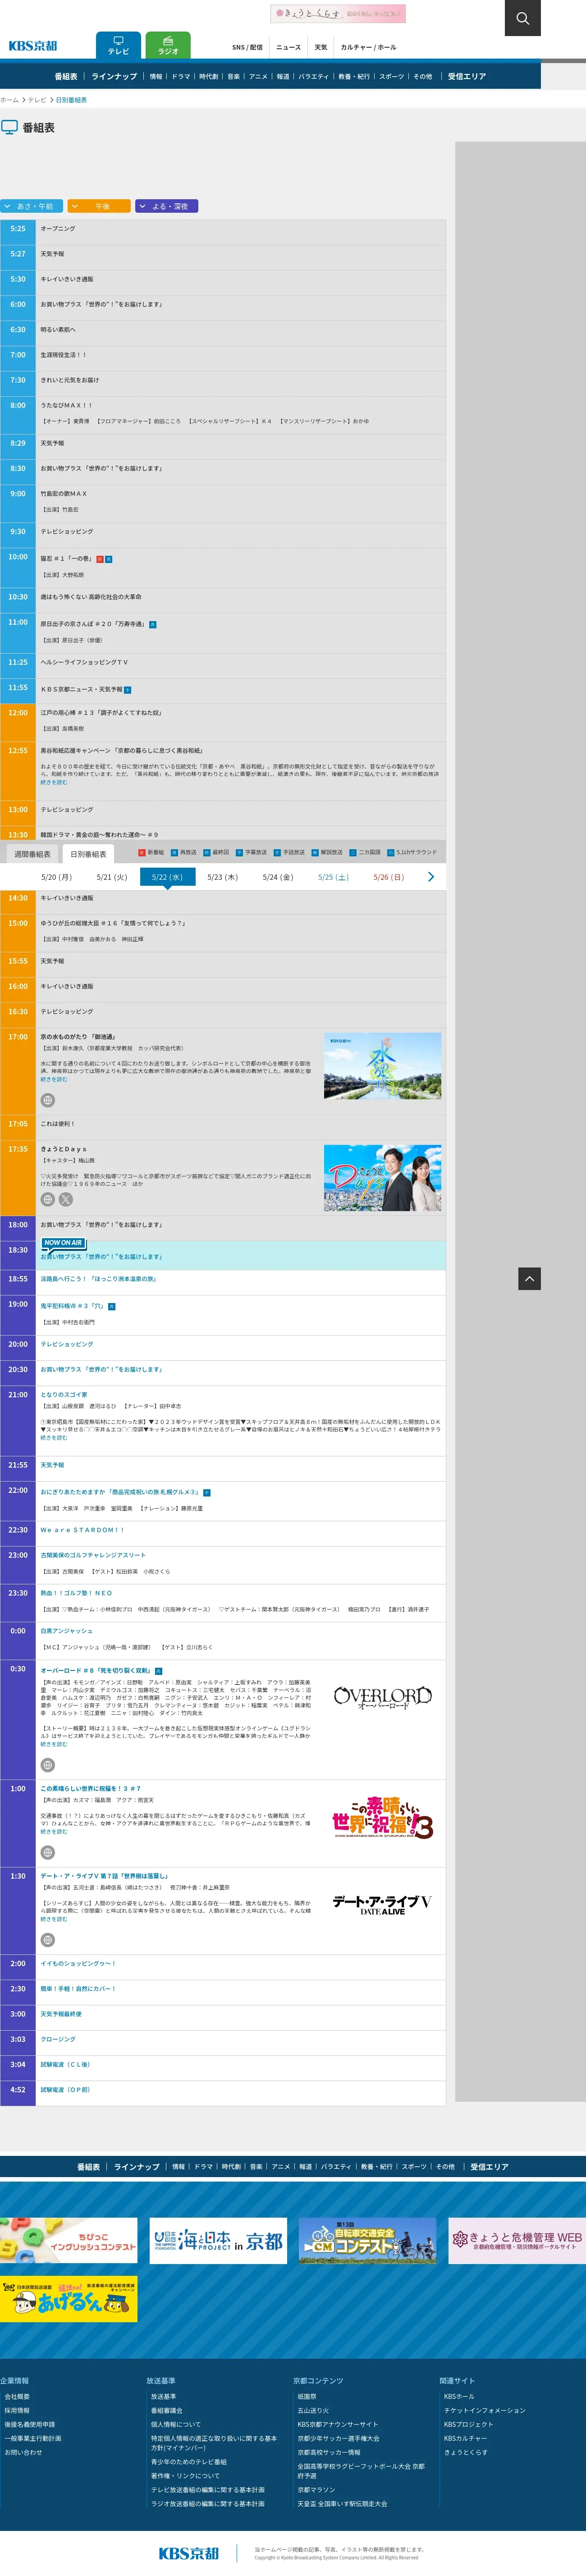Open the きょうと危機管理WEB banner
The width and height of the screenshot is (586, 2576).
tap(517, 2241)
